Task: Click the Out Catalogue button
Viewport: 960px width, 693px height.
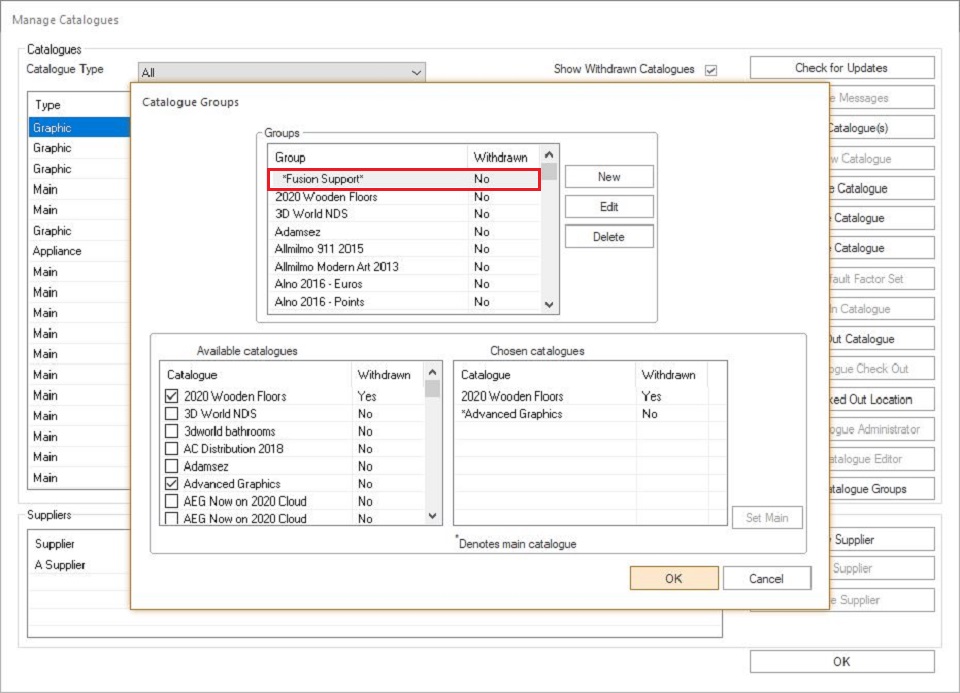Action: [882, 339]
